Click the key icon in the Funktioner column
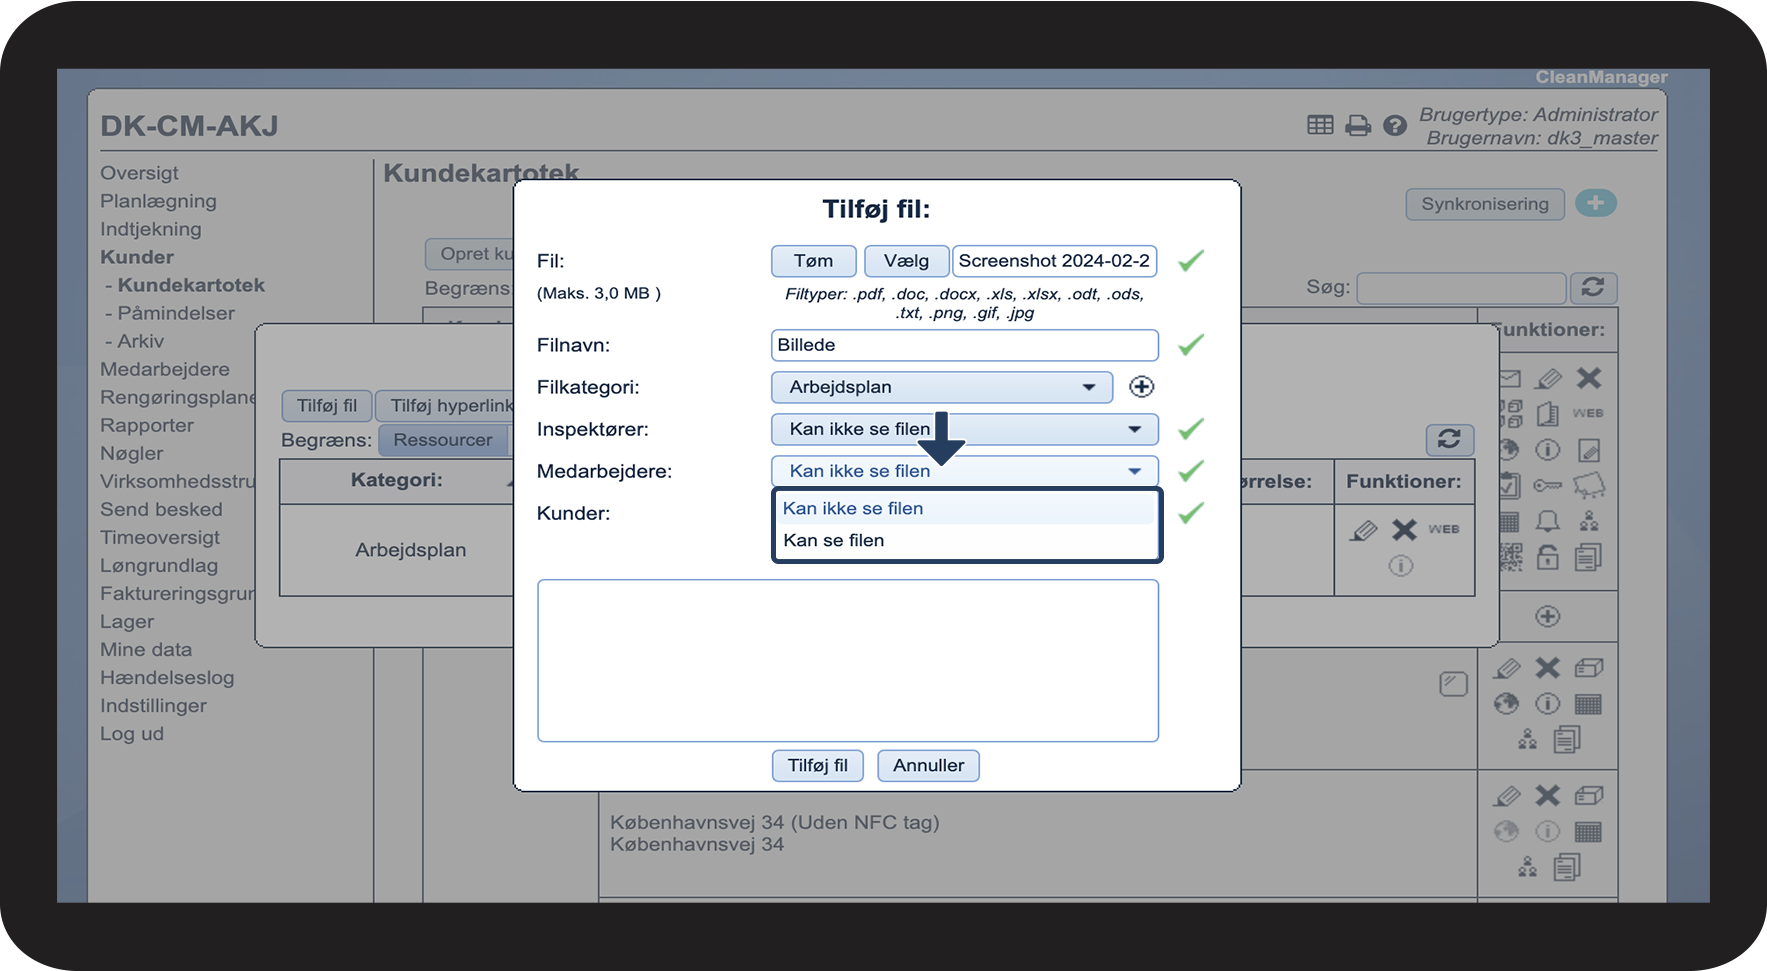The height and width of the screenshot is (971, 1767). pos(1547,485)
